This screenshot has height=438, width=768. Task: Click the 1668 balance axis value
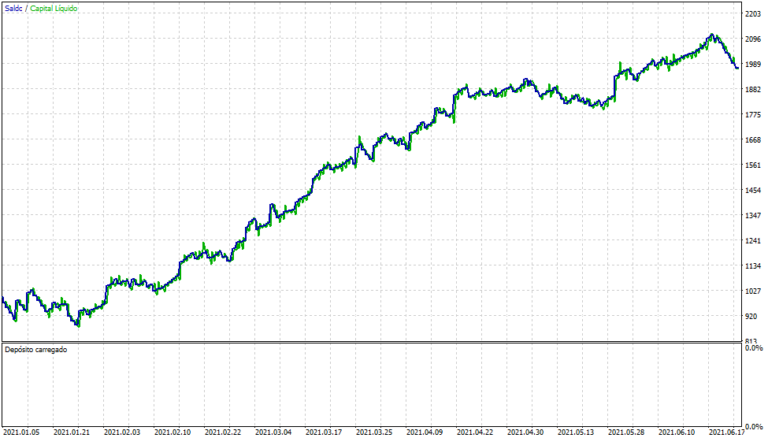(754, 140)
